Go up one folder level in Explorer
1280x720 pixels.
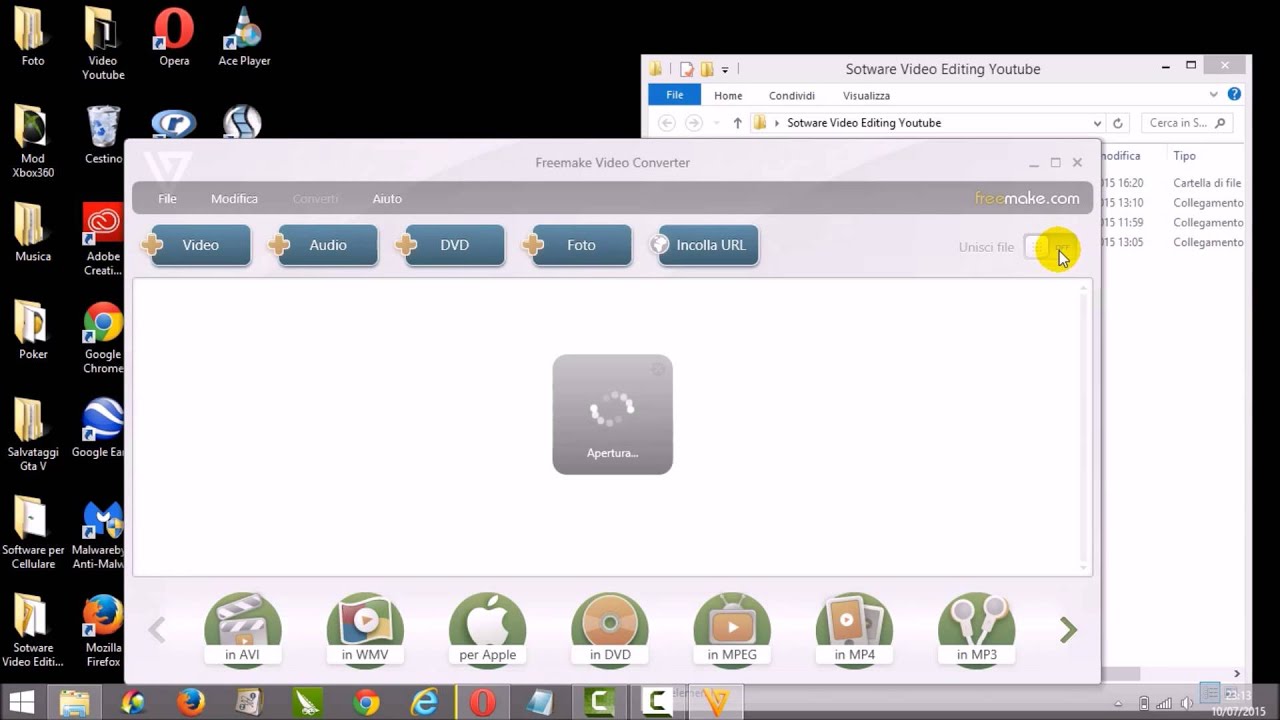coord(737,123)
